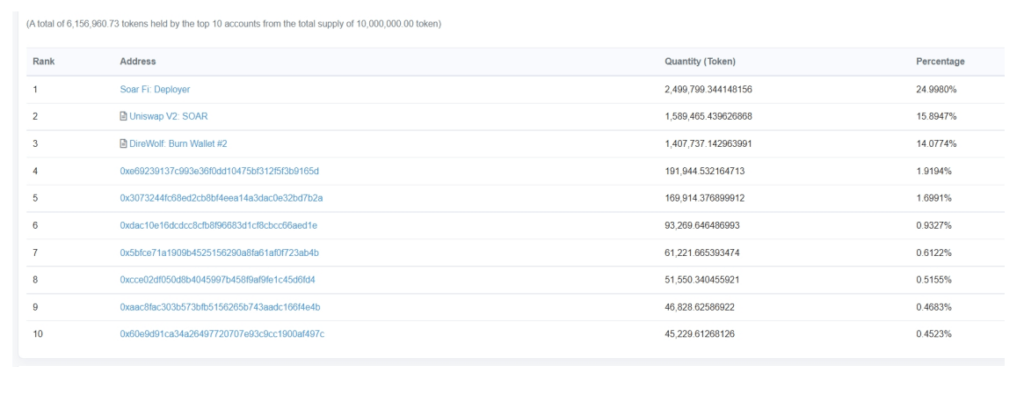Open address starting 0xe69239137c993e
This screenshot has width=1024, height=395.
coord(219,171)
